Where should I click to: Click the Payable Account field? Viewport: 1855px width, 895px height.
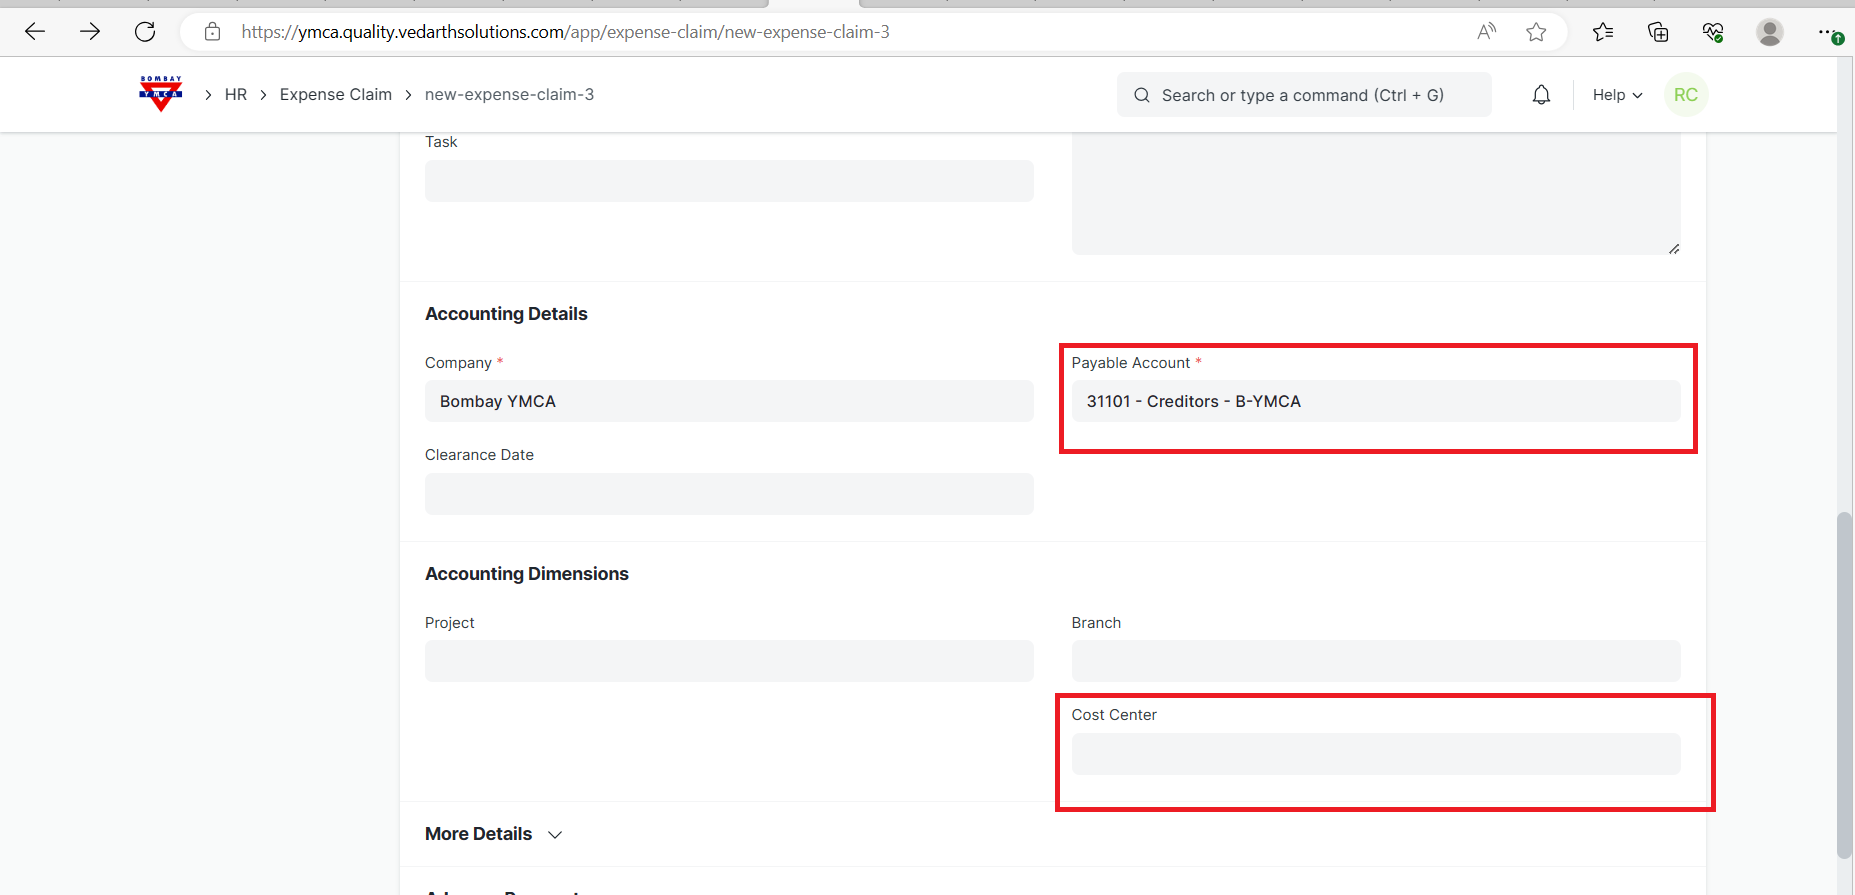point(1375,401)
